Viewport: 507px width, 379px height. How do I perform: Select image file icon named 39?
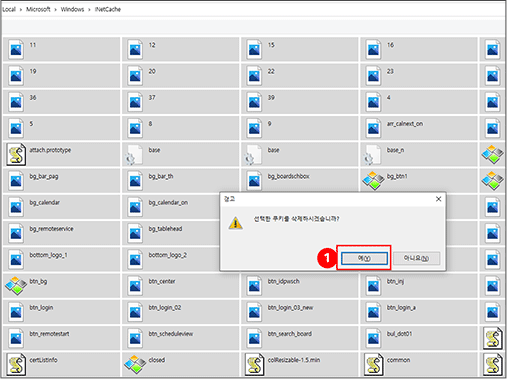pos(254,102)
